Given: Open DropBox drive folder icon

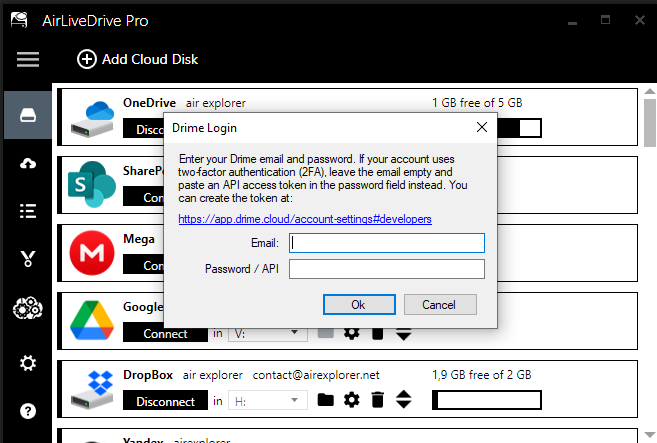Looking at the screenshot, I should pos(326,400).
